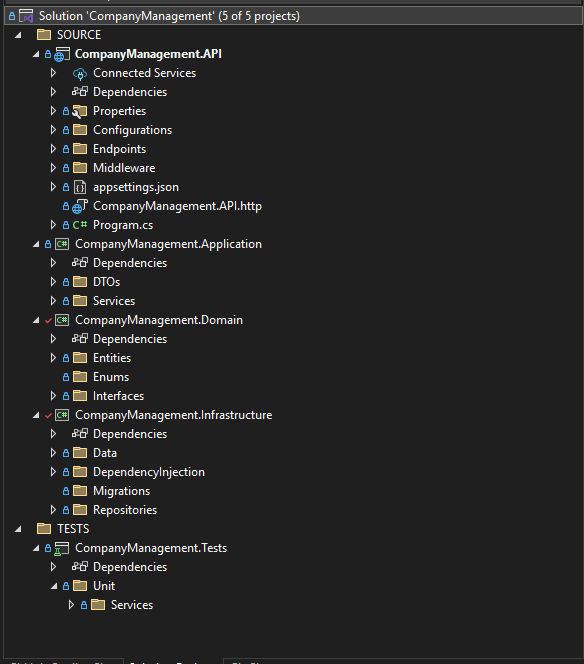Expand the Endpoints folder
This screenshot has height=664, width=584.
[53, 149]
